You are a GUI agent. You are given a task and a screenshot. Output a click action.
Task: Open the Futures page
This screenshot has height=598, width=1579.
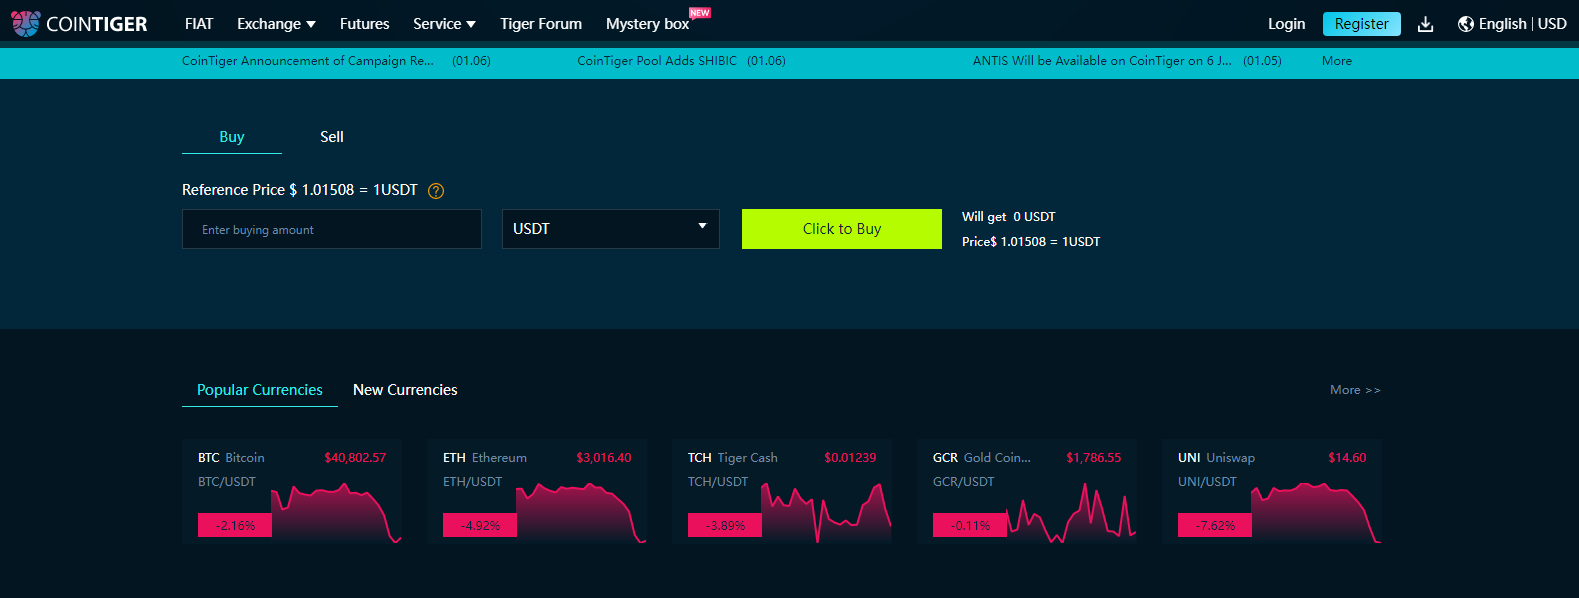tap(365, 24)
